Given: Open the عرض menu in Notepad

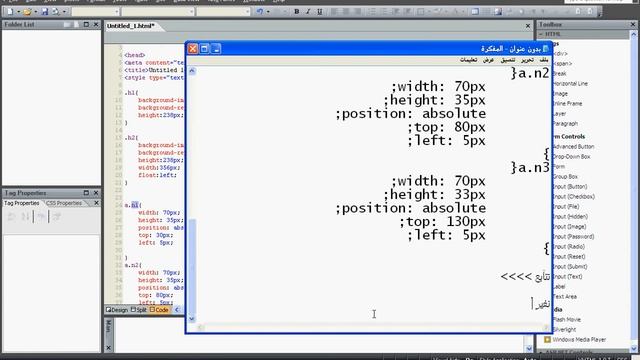Looking at the screenshot, I should coord(488,60).
